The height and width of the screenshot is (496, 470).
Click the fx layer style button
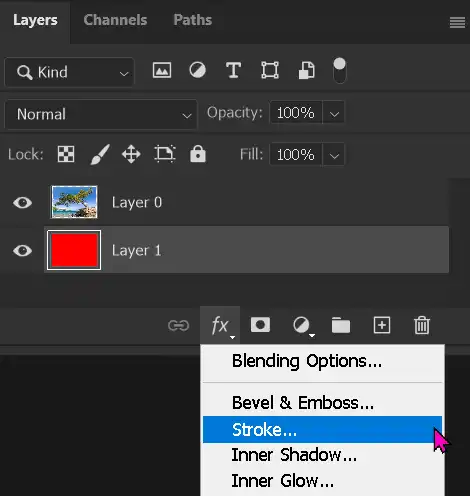pos(220,325)
